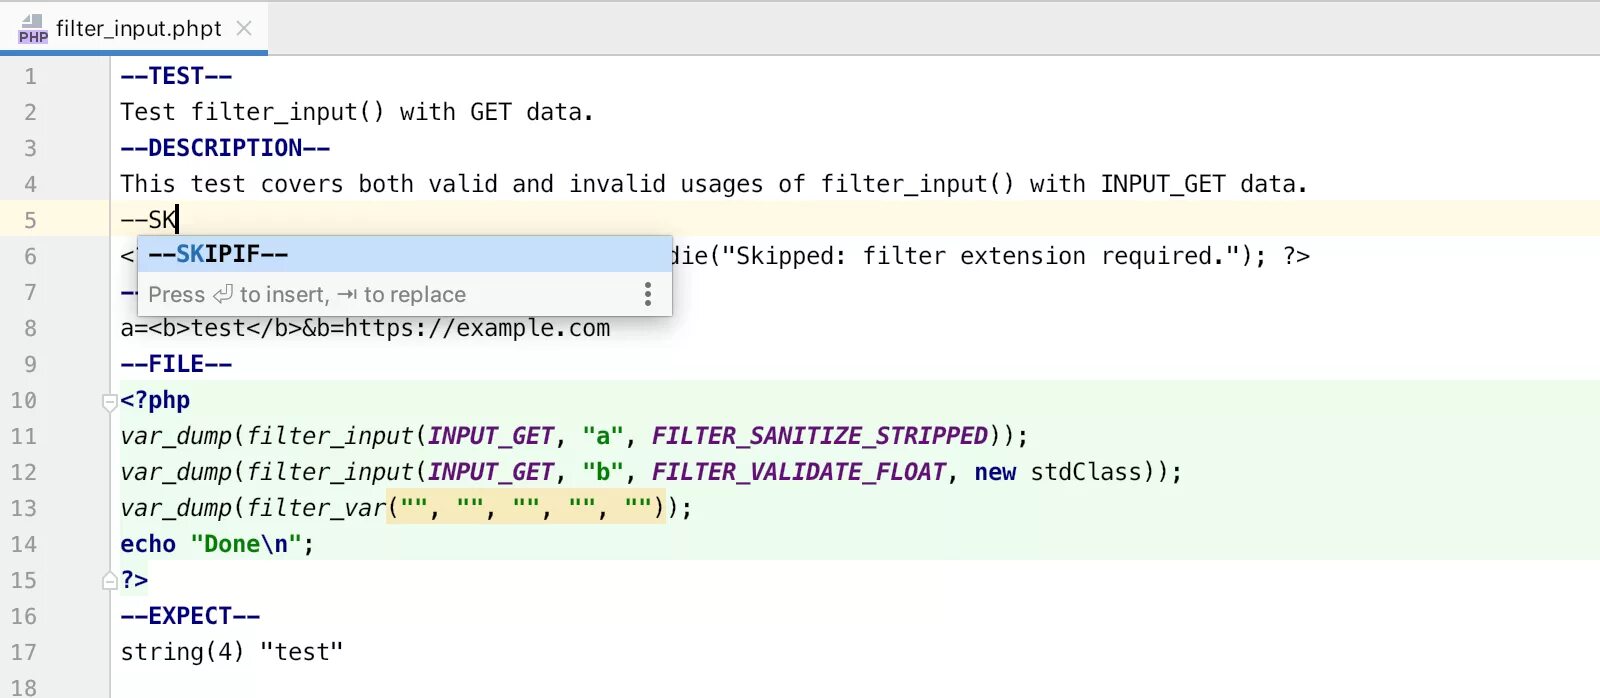This screenshot has width=1600, height=698.
Task: Click the fold end marker at line 15
Action: [x=110, y=581]
